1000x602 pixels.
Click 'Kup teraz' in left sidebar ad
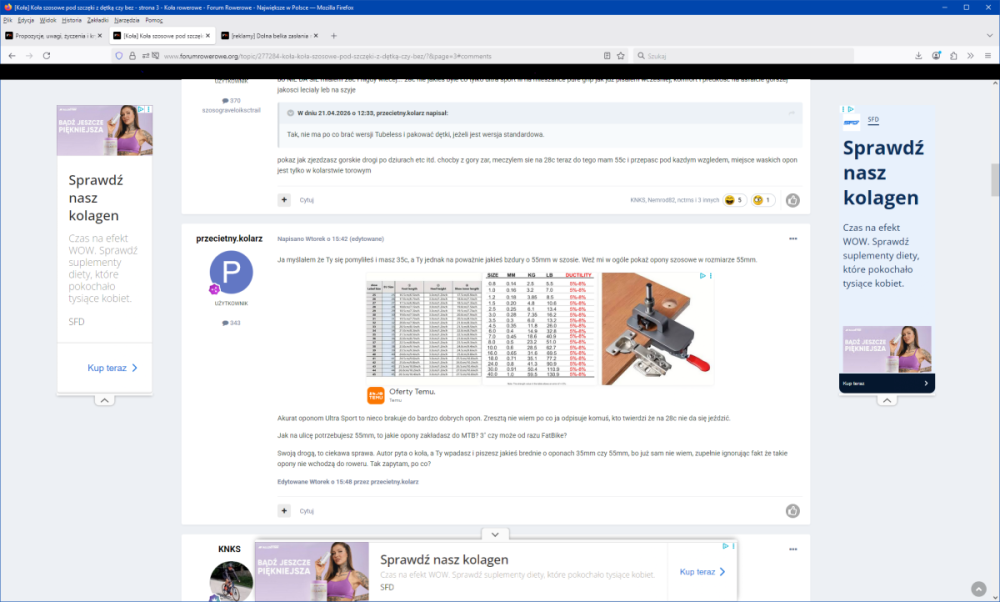point(111,368)
